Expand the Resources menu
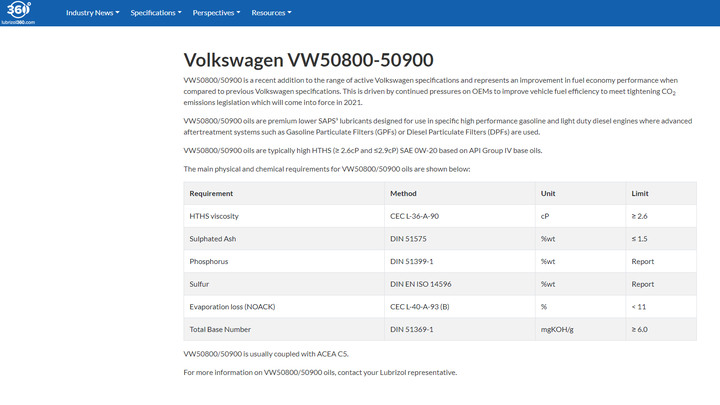Viewport: 720px width, 405px height. (x=271, y=13)
